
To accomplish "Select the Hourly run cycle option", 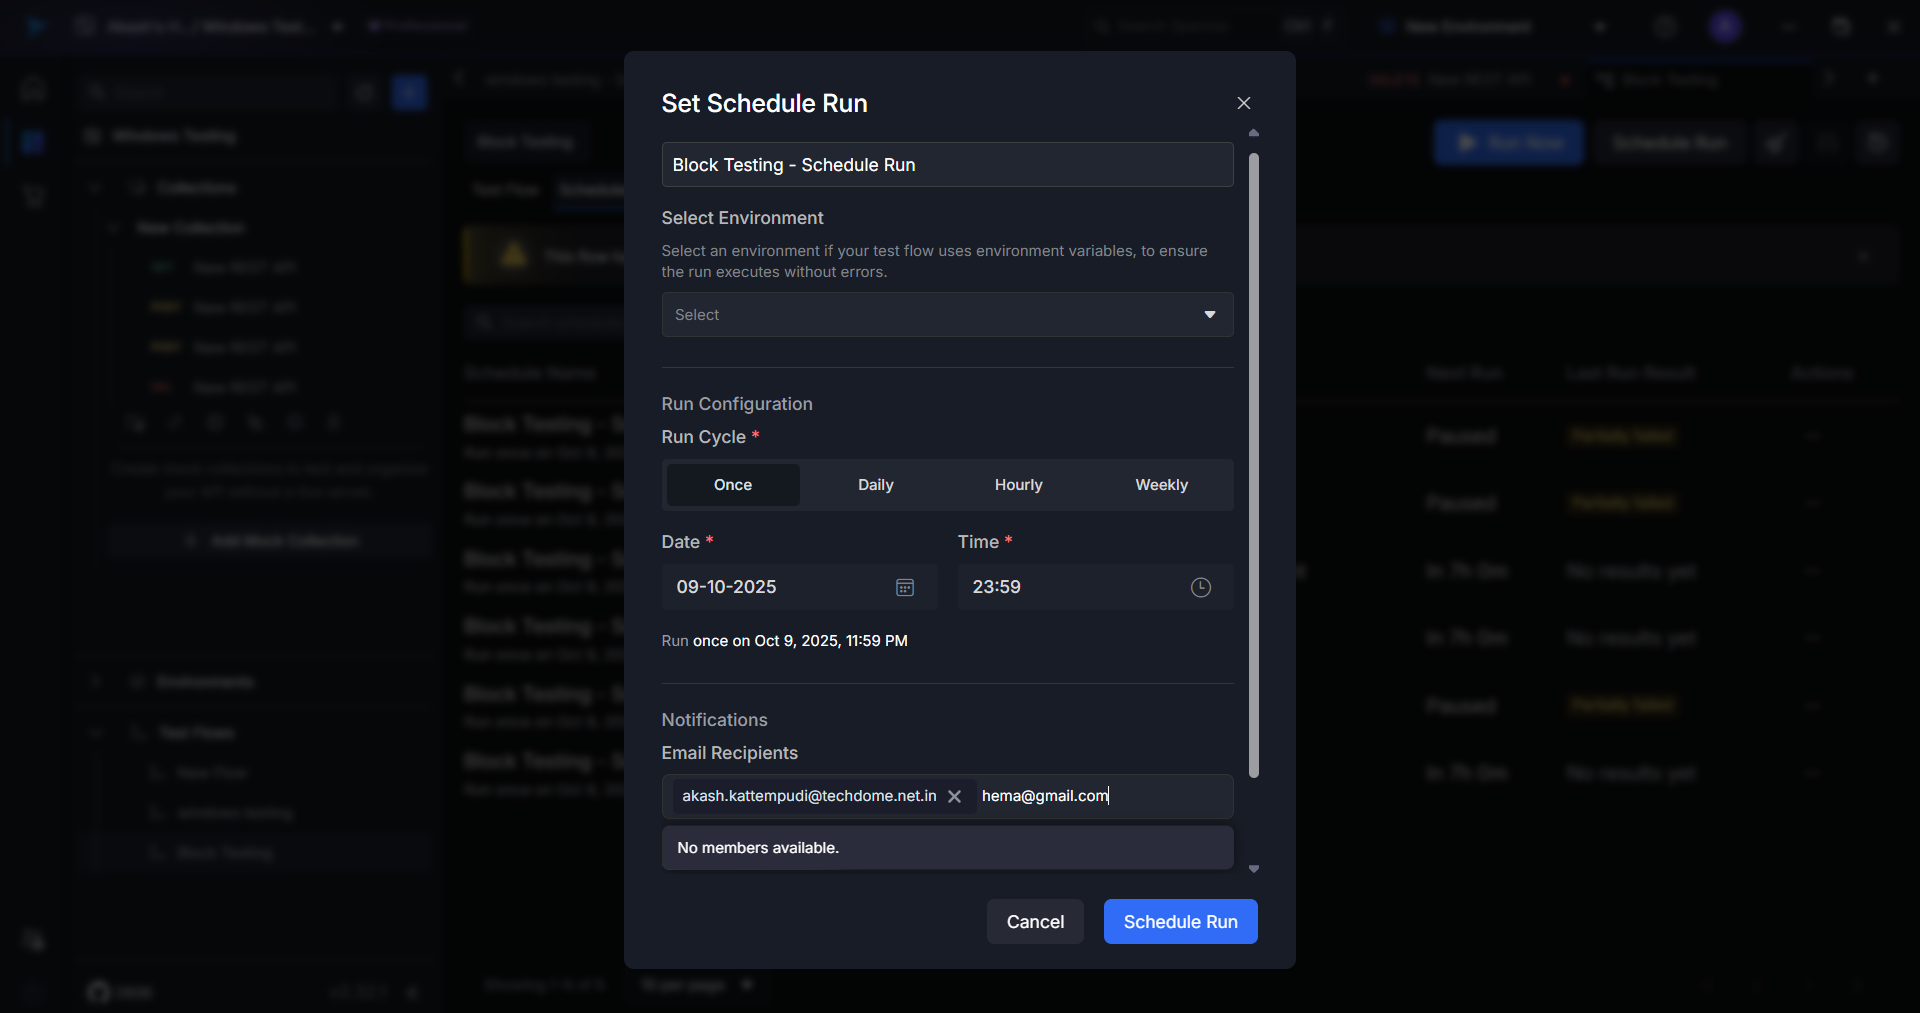I will coord(1018,485).
